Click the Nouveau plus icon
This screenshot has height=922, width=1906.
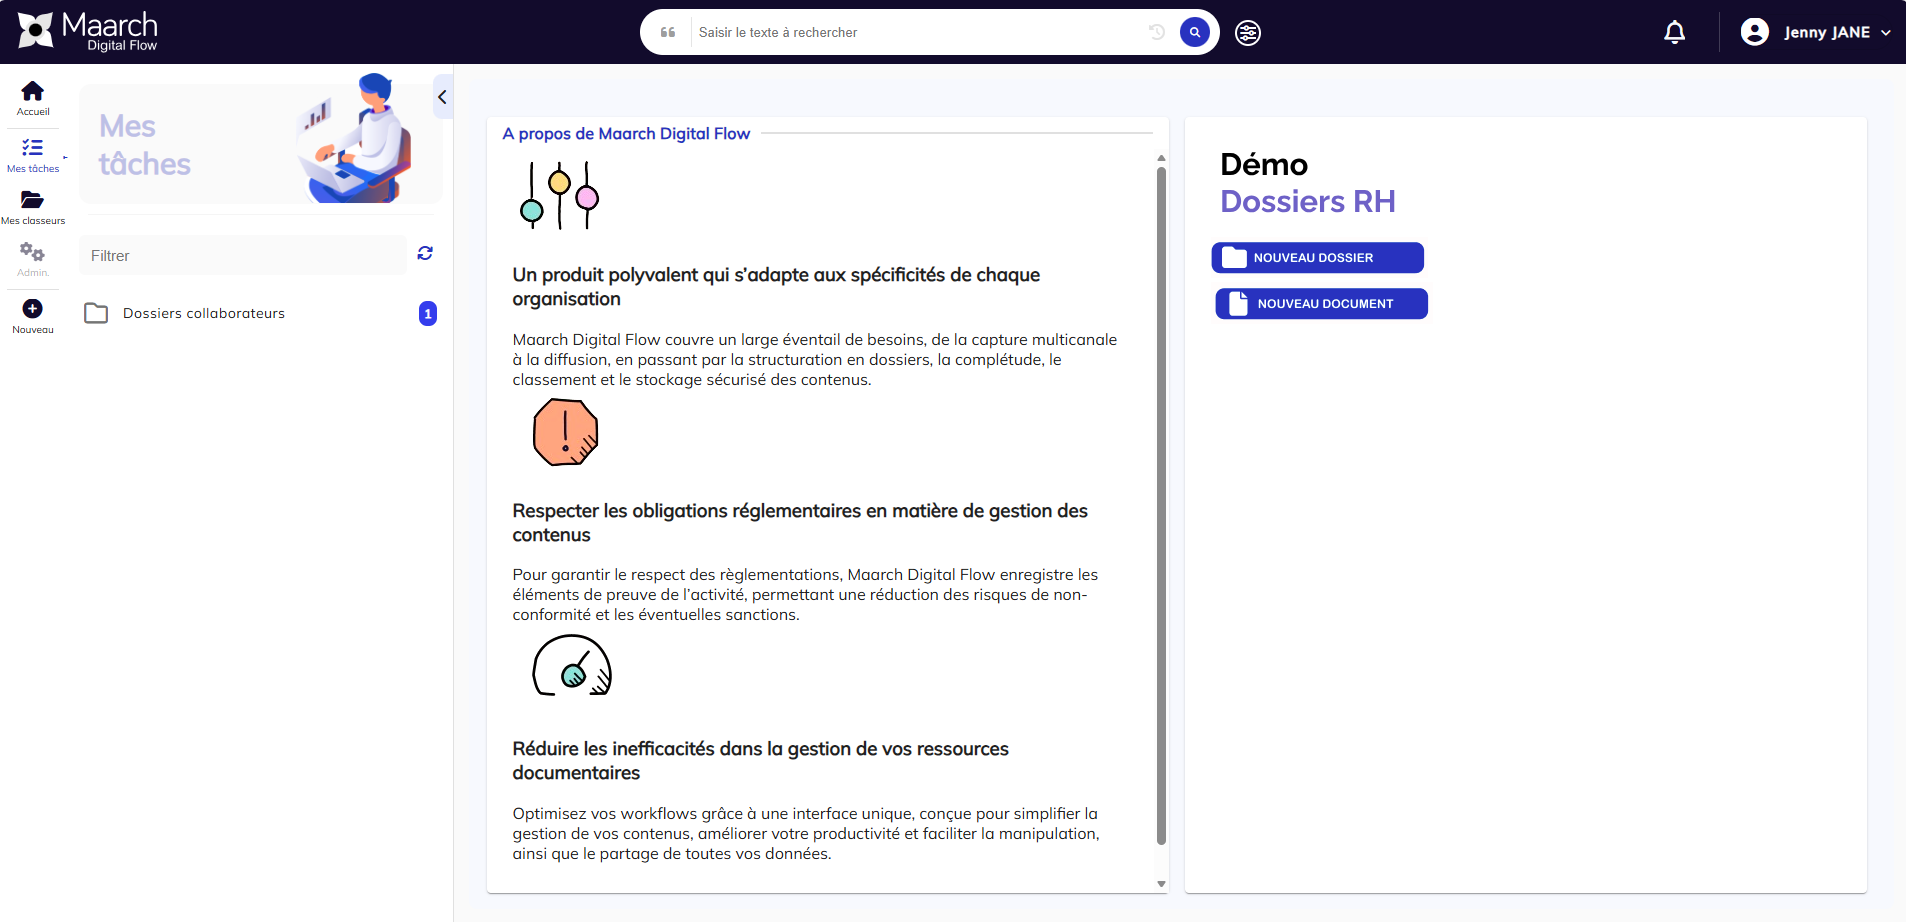(32, 309)
